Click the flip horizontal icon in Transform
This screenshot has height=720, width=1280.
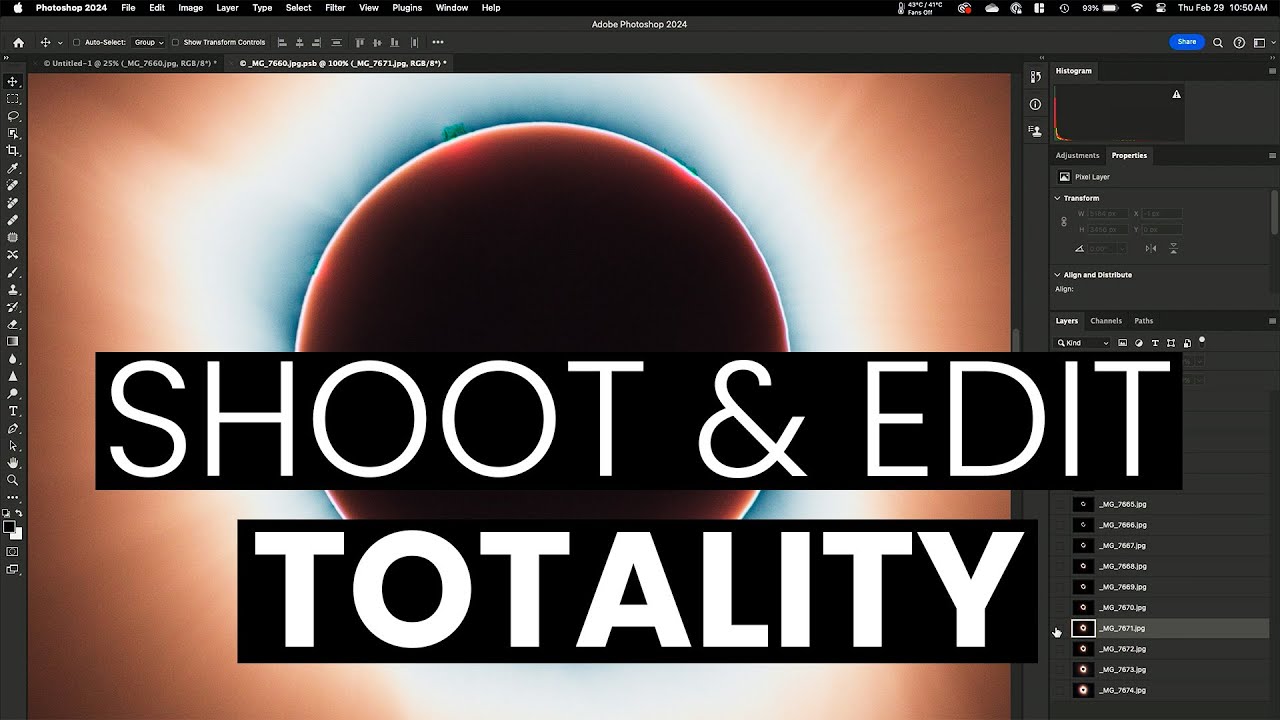coord(1151,248)
